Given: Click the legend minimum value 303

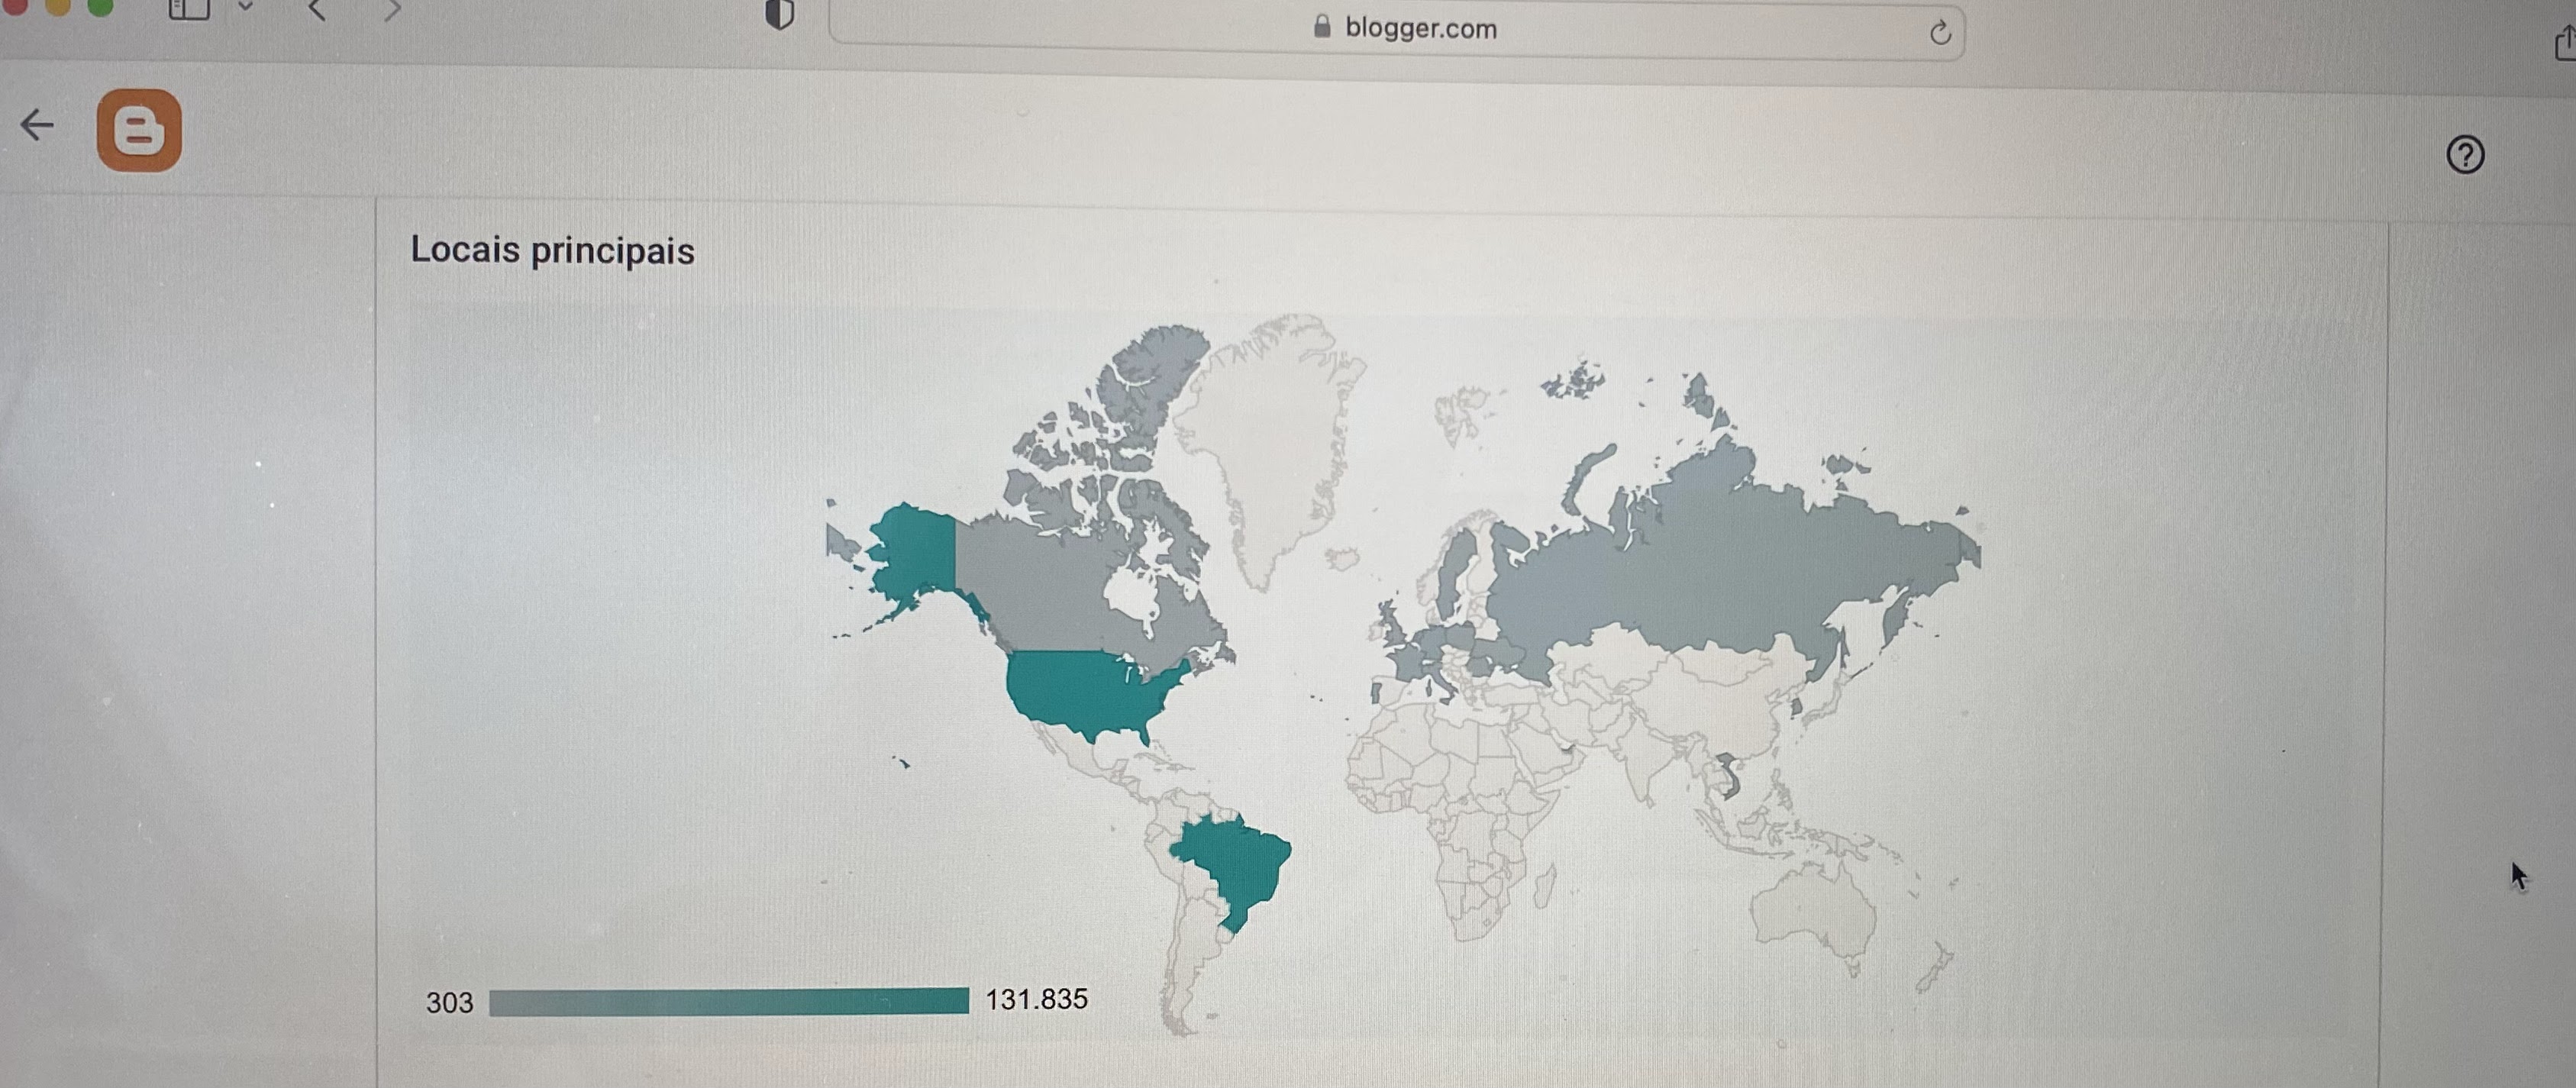Looking at the screenshot, I should 449,1003.
